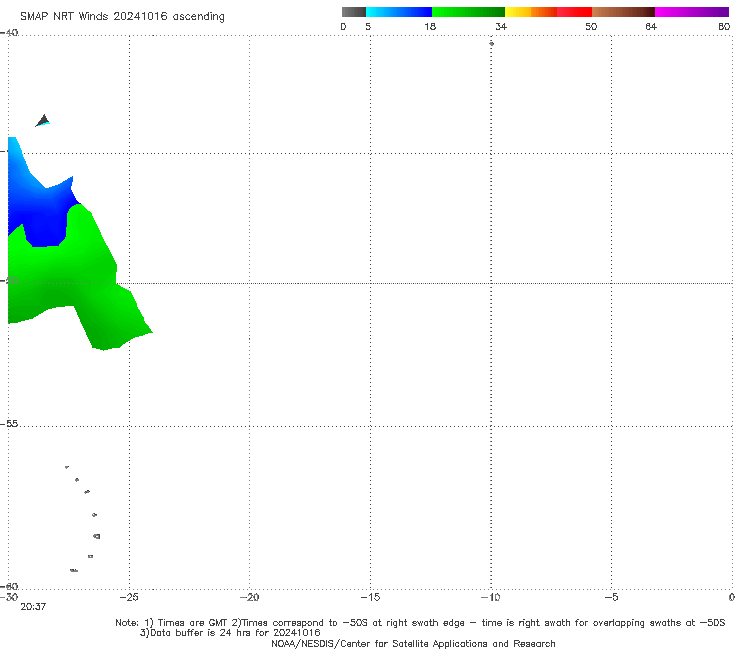The image size is (740, 650).
Task: Pick the green segment of the color bar
Action: pyautogui.click(x=468, y=12)
